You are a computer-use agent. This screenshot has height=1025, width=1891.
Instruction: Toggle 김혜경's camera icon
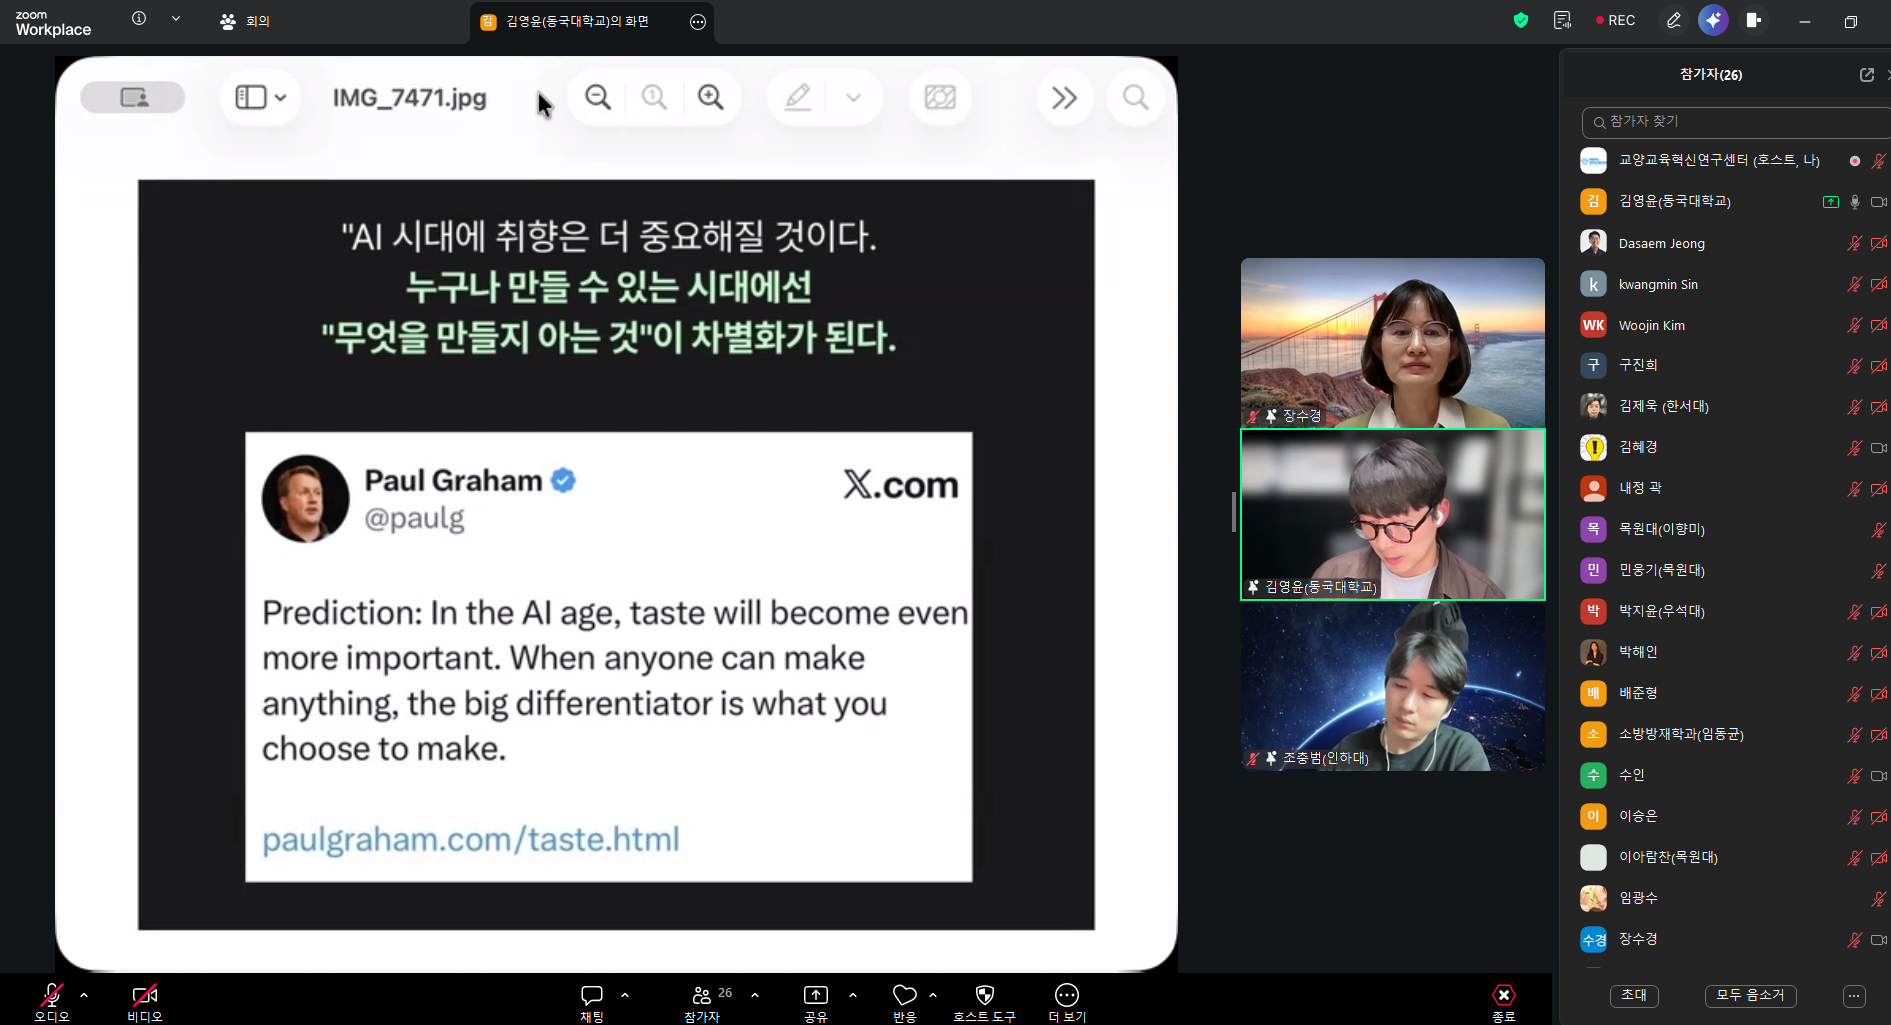click(1879, 448)
